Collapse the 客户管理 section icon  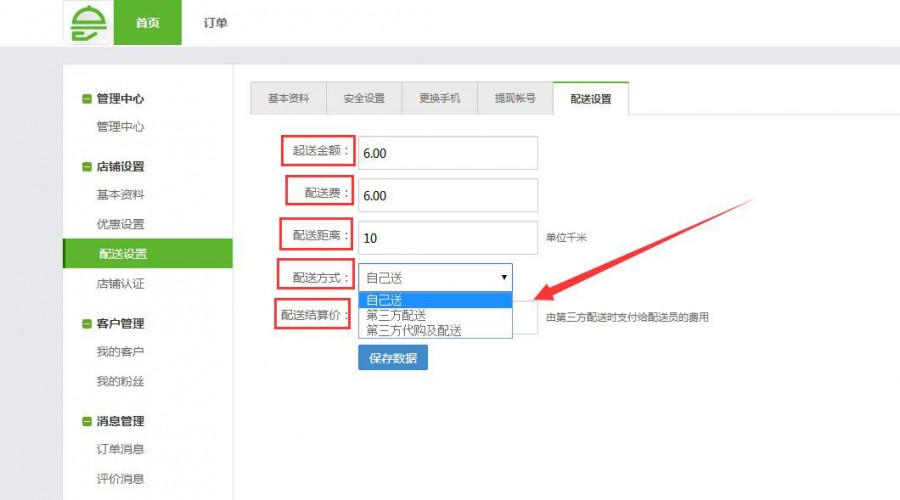click(x=87, y=324)
